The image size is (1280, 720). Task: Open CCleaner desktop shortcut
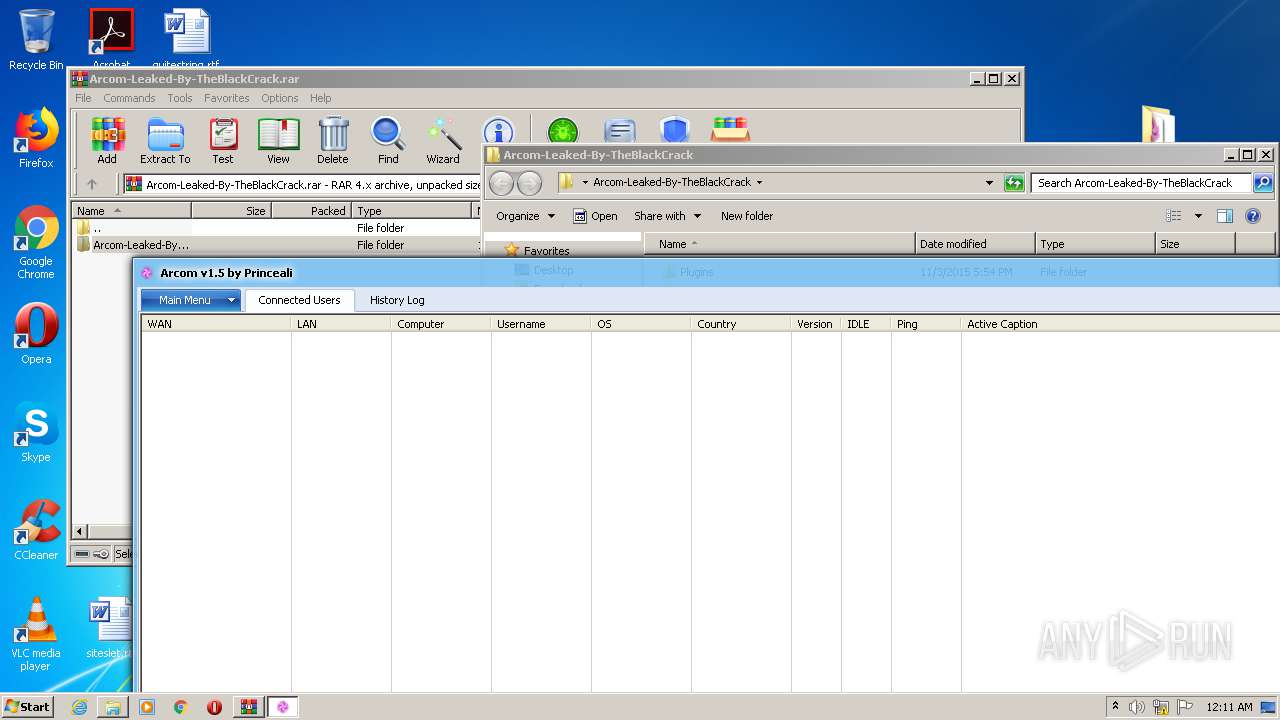pos(36,530)
